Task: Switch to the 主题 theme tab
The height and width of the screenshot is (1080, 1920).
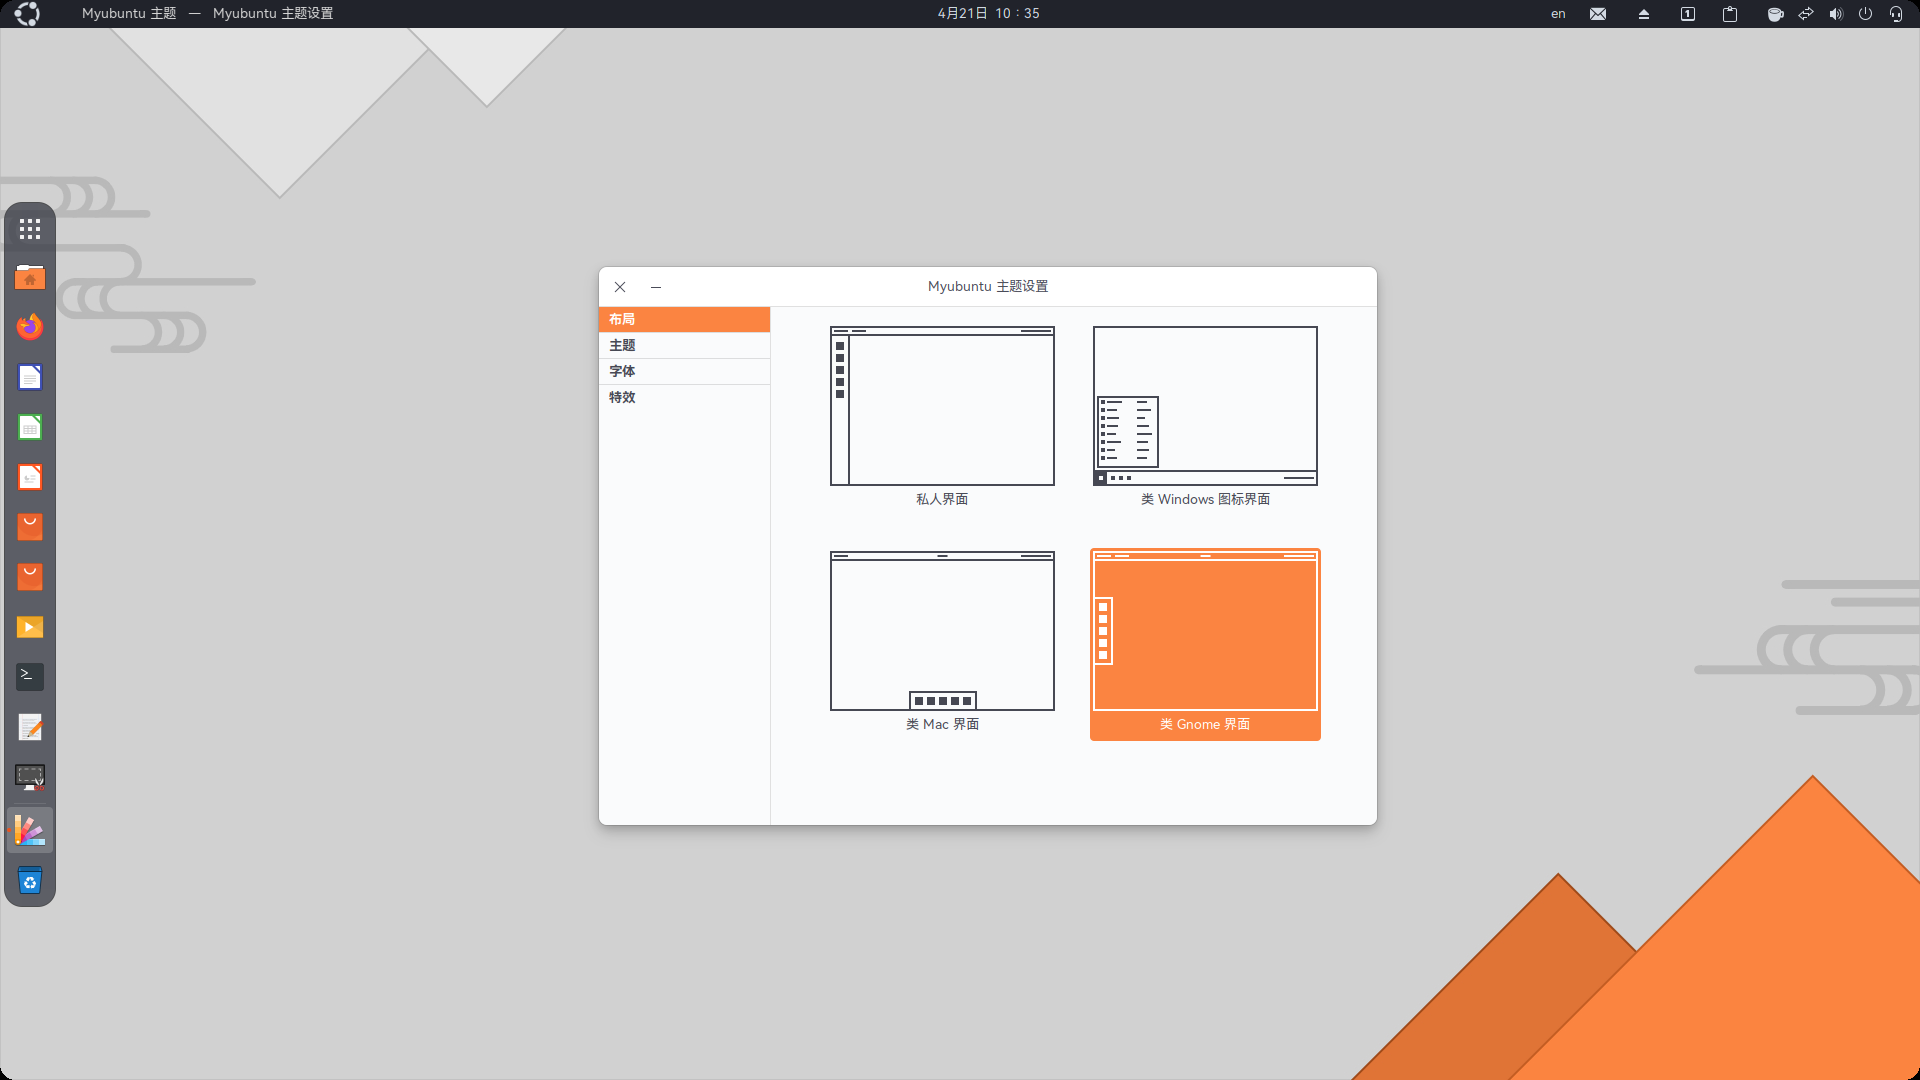Action: (684, 345)
